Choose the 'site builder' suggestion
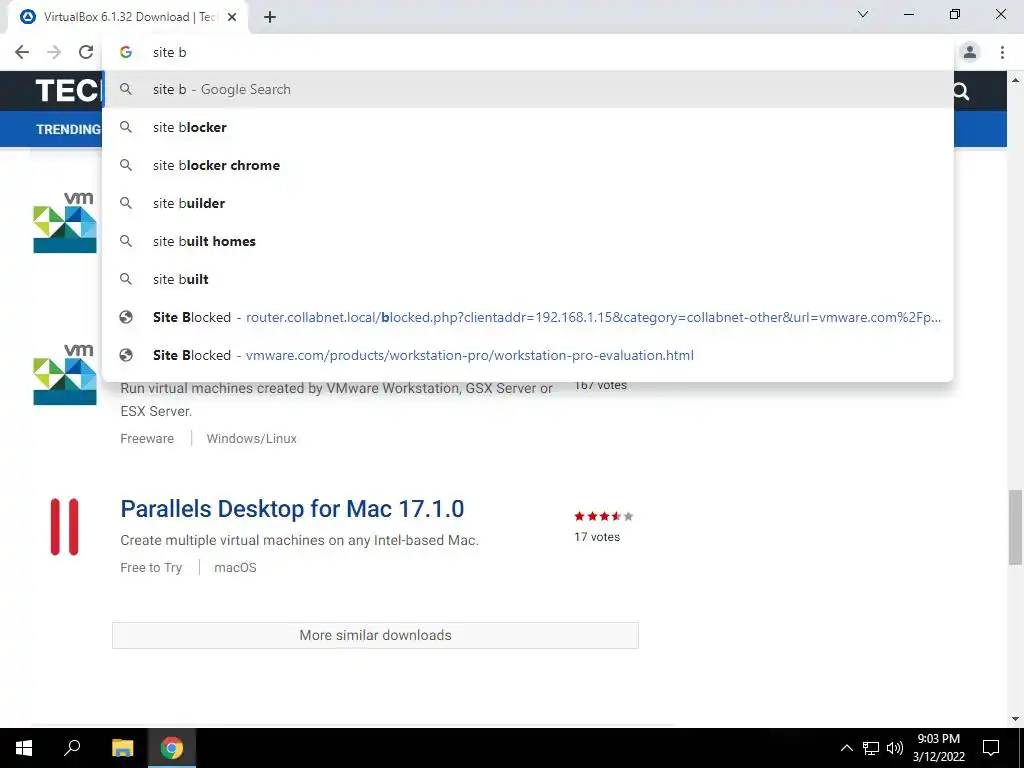Screen dimensions: 1024x768 [x=528, y=203]
